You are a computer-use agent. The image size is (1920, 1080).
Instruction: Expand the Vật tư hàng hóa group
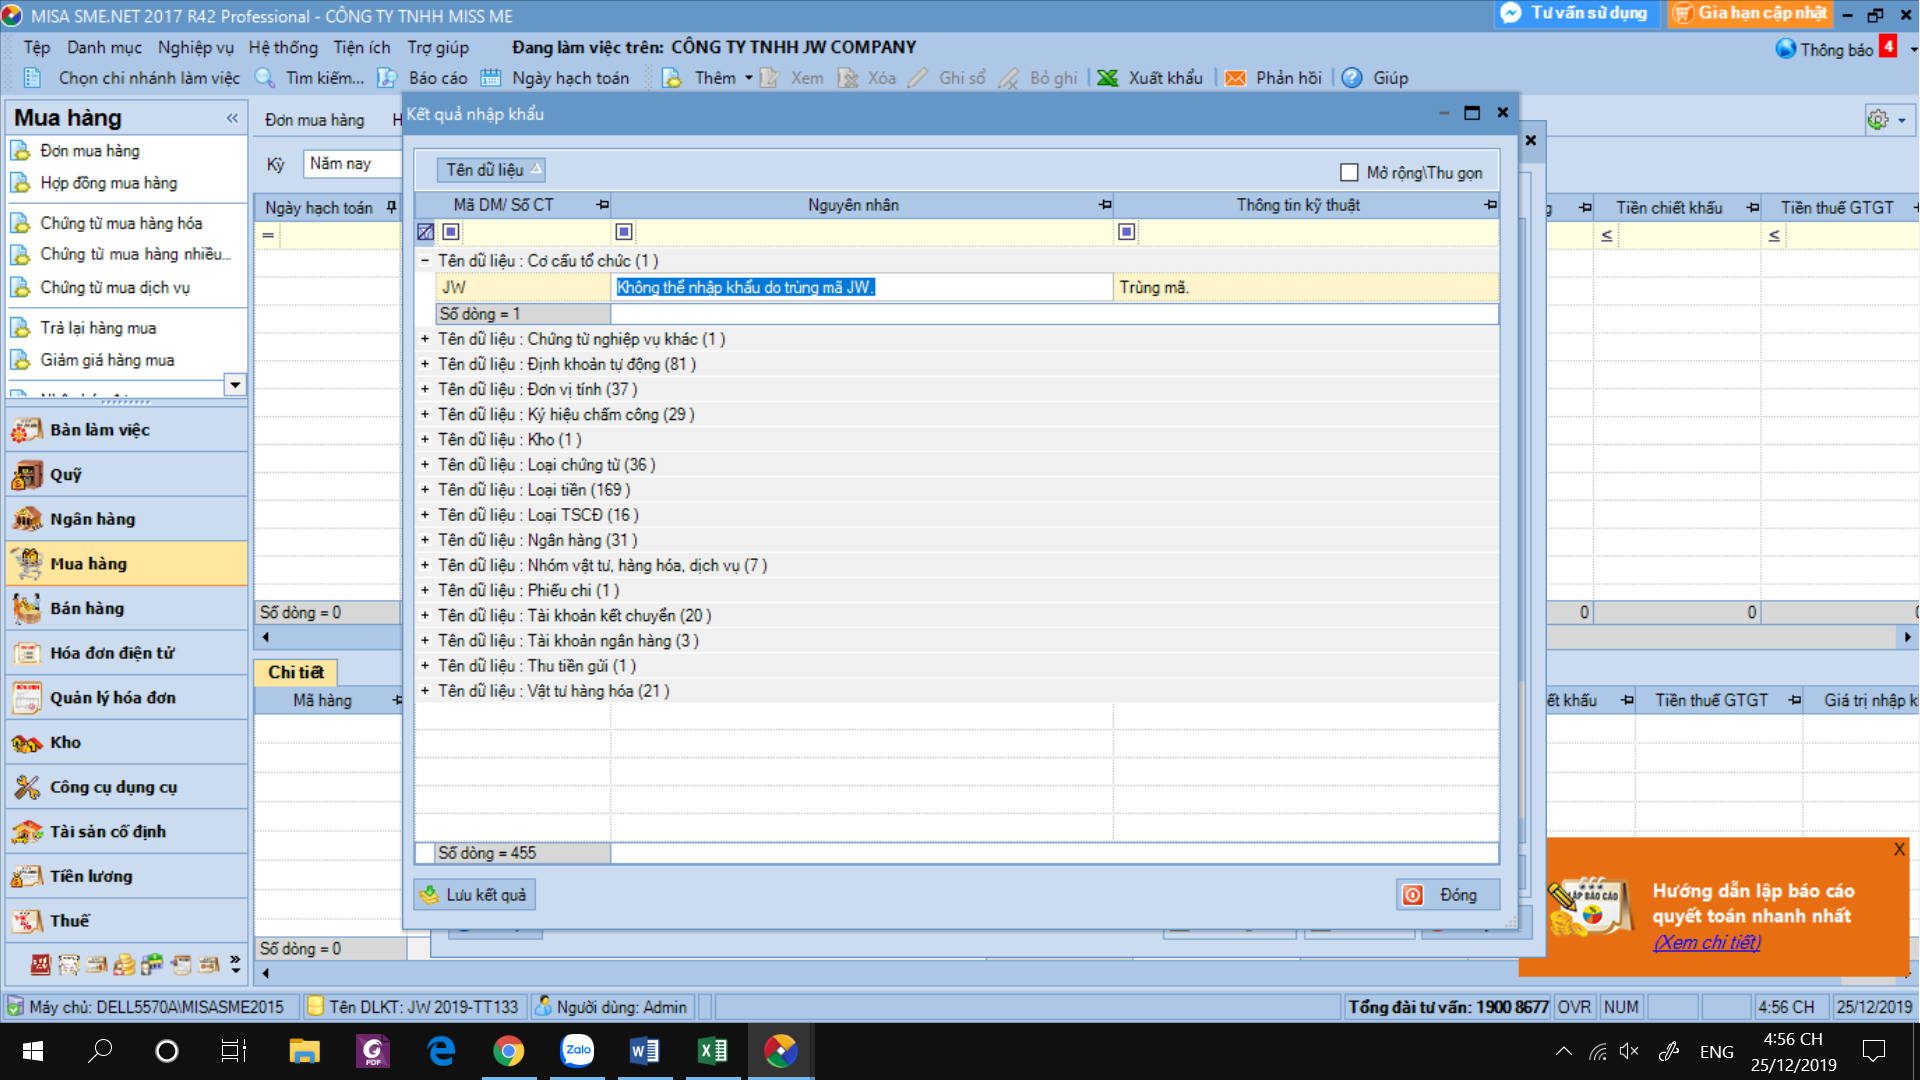coord(425,691)
